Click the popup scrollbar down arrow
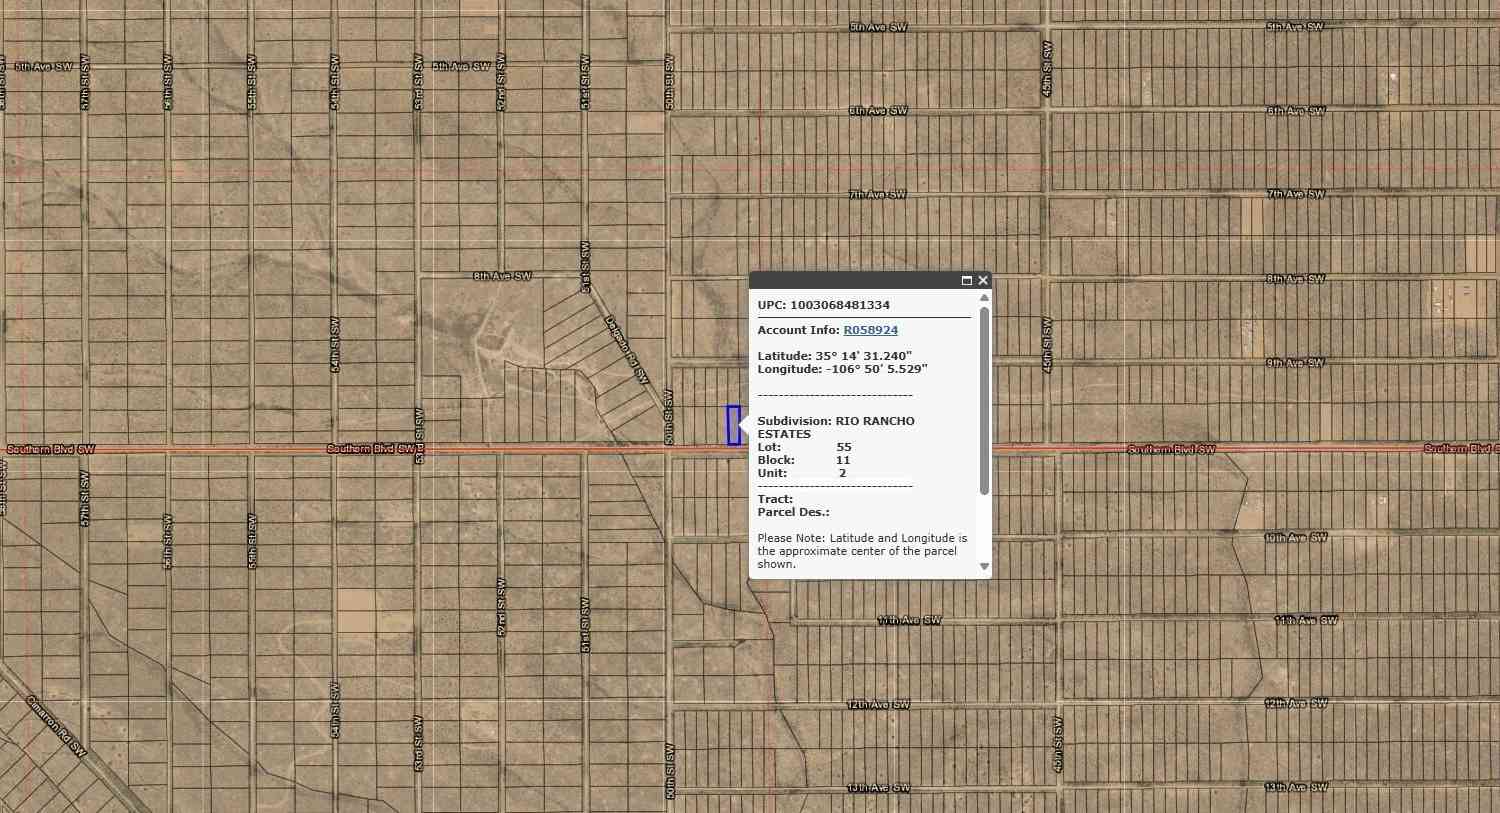The width and height of the screenshot is (1500, 813). tap(984, 566)
